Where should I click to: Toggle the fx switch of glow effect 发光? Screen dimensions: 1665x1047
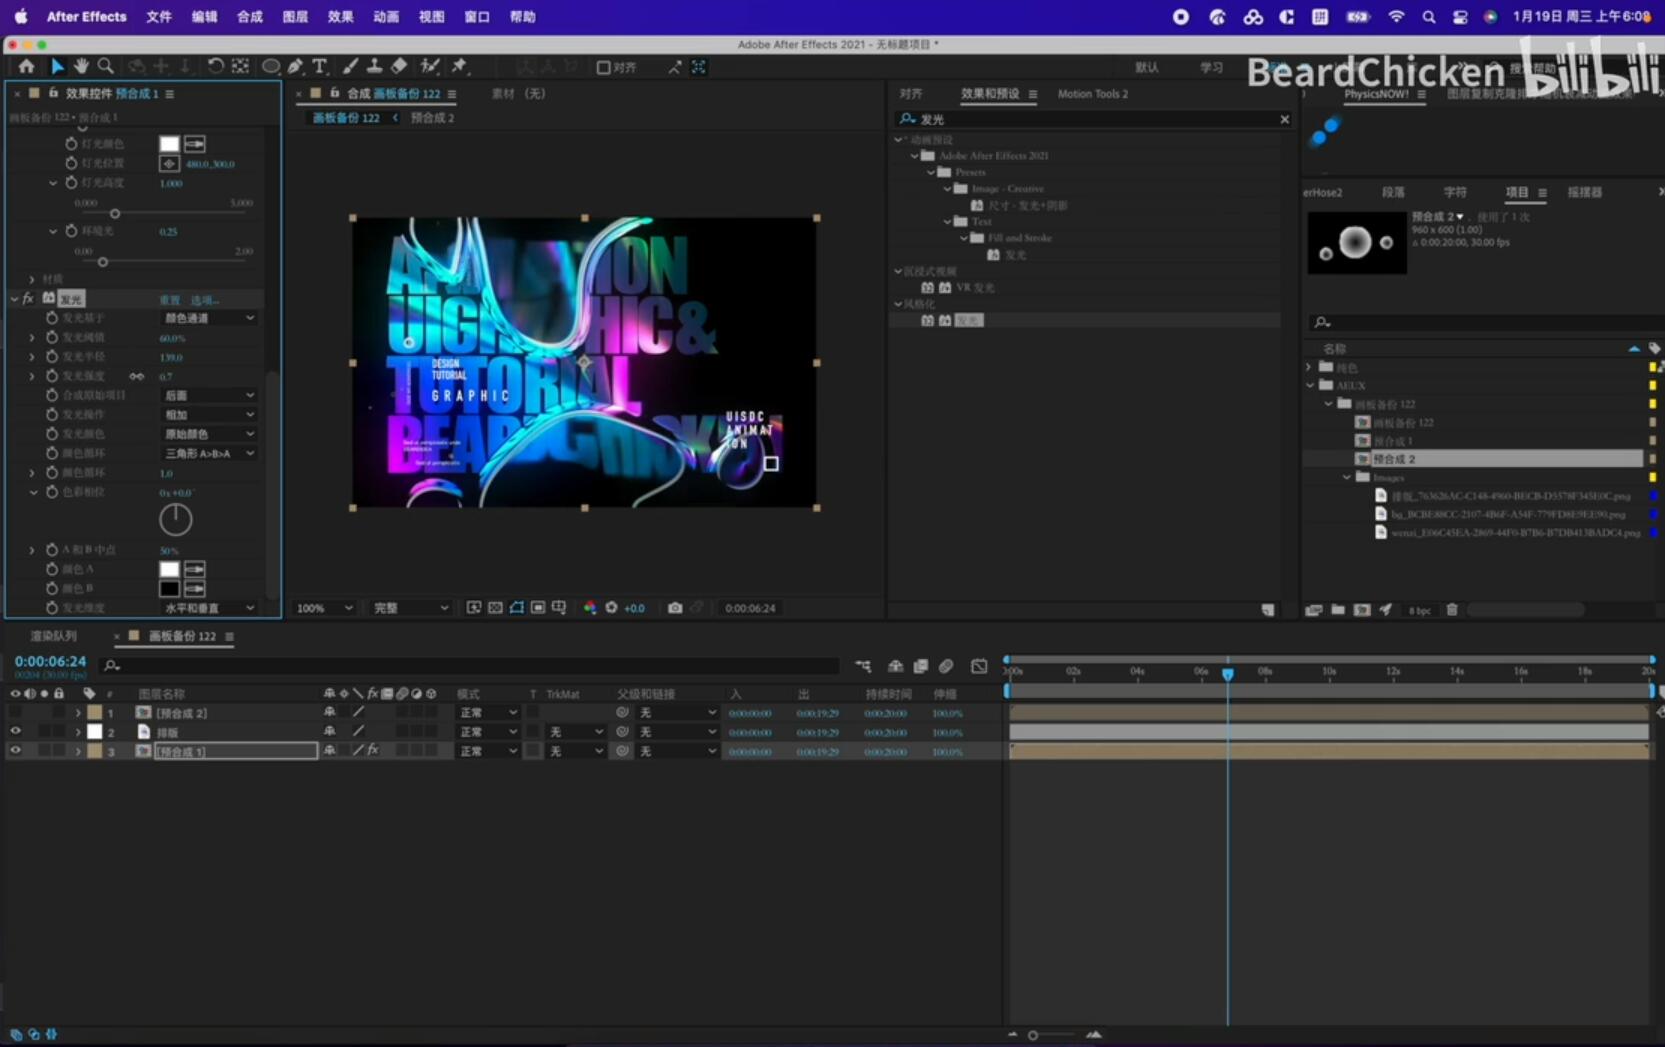(28, 299)
